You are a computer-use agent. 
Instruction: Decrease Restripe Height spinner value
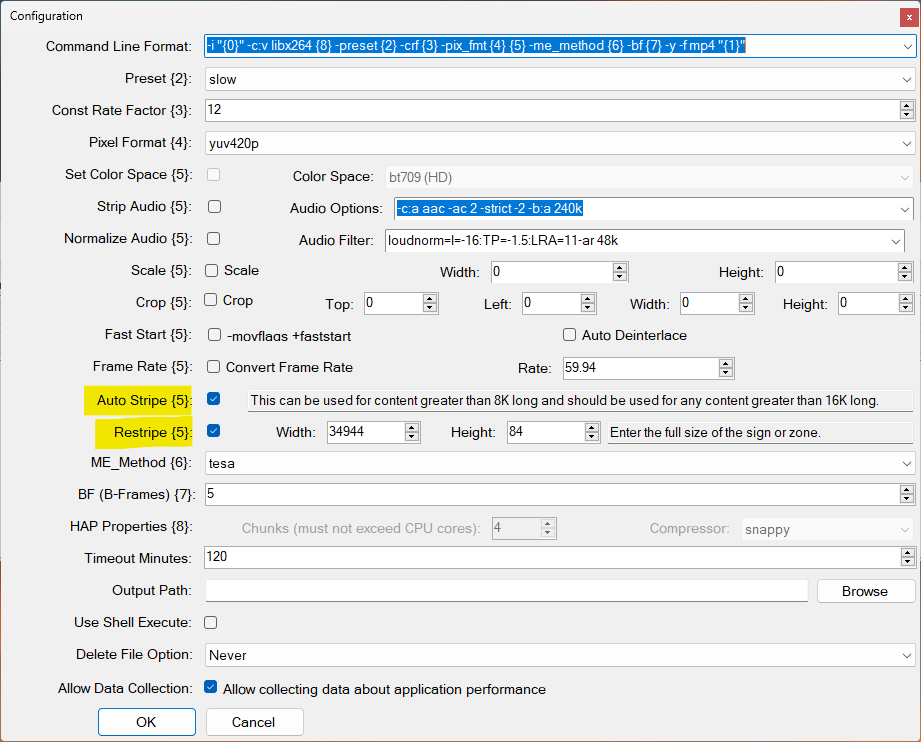[592, 437]
